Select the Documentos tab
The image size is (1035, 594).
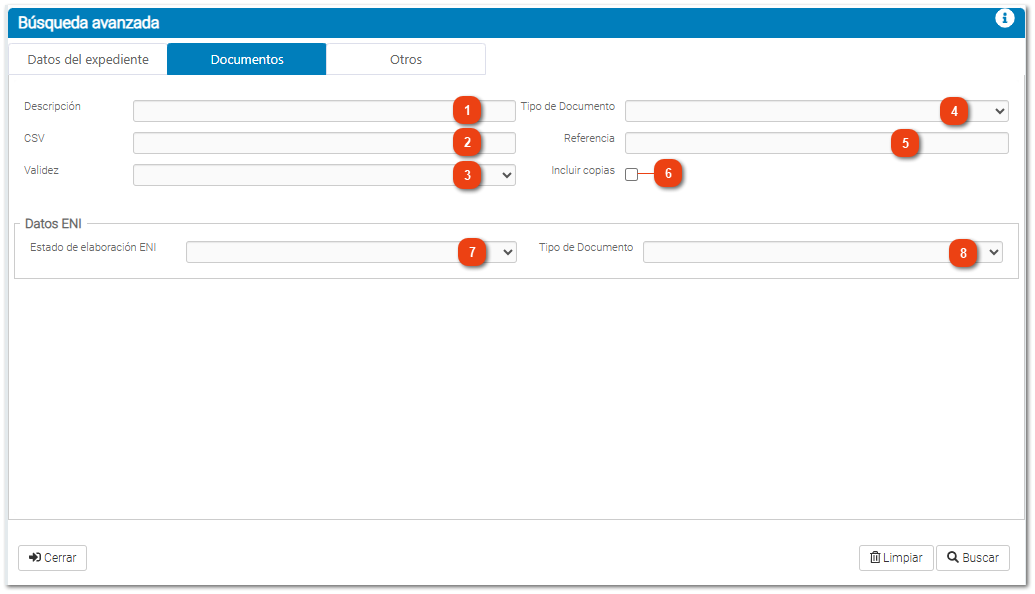(x=247, y=59)
